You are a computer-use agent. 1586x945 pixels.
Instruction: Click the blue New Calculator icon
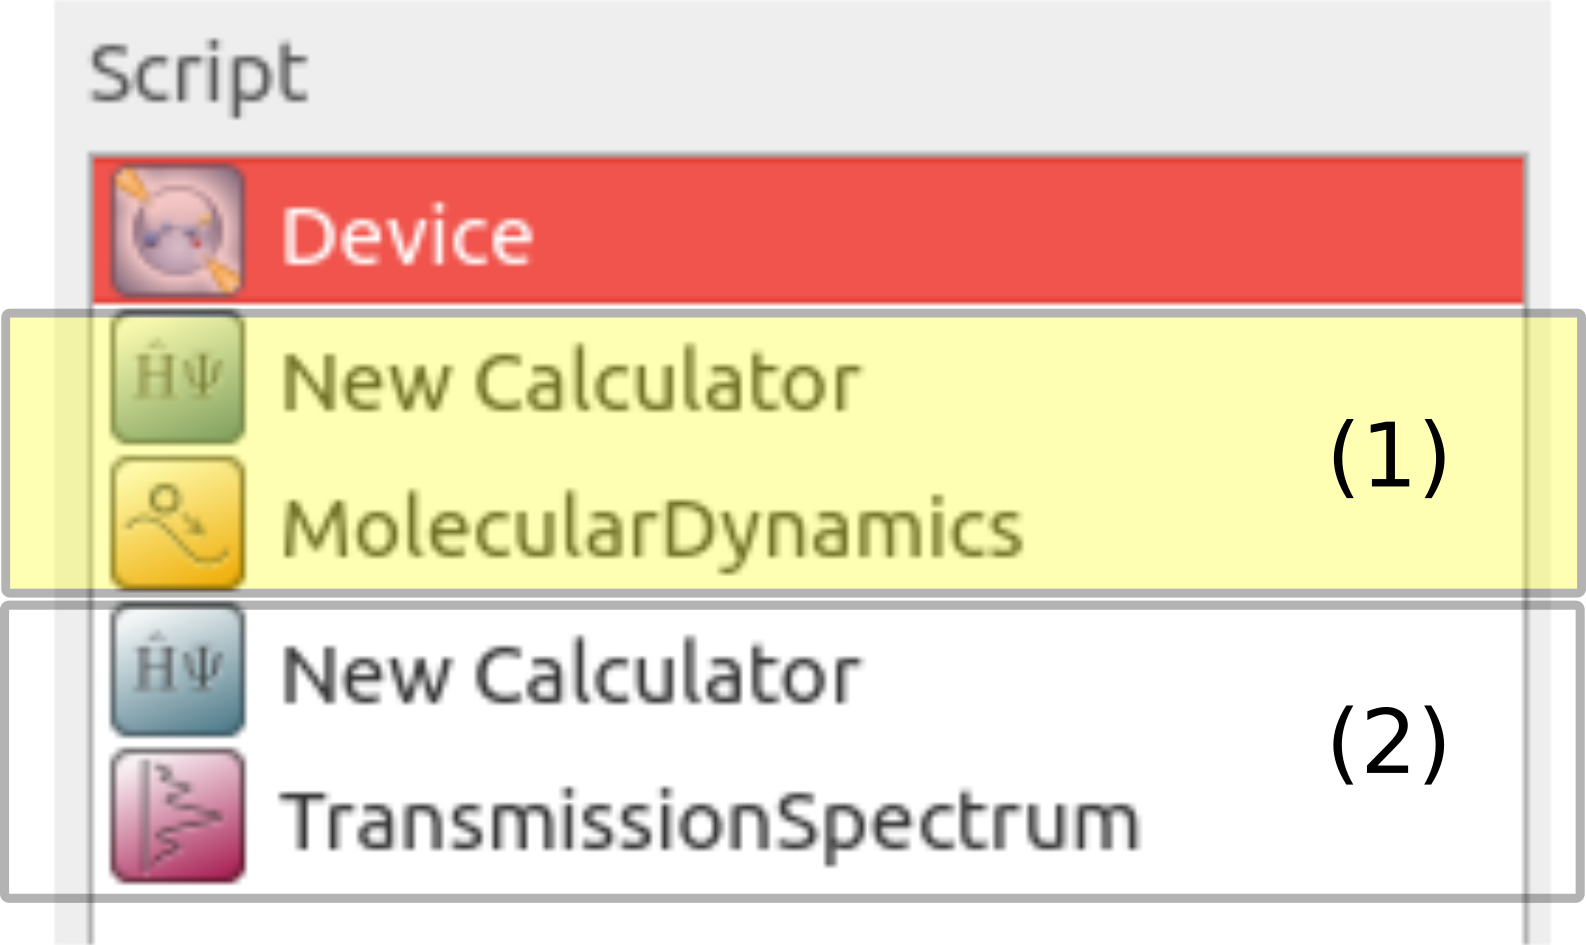click(177, 670)
